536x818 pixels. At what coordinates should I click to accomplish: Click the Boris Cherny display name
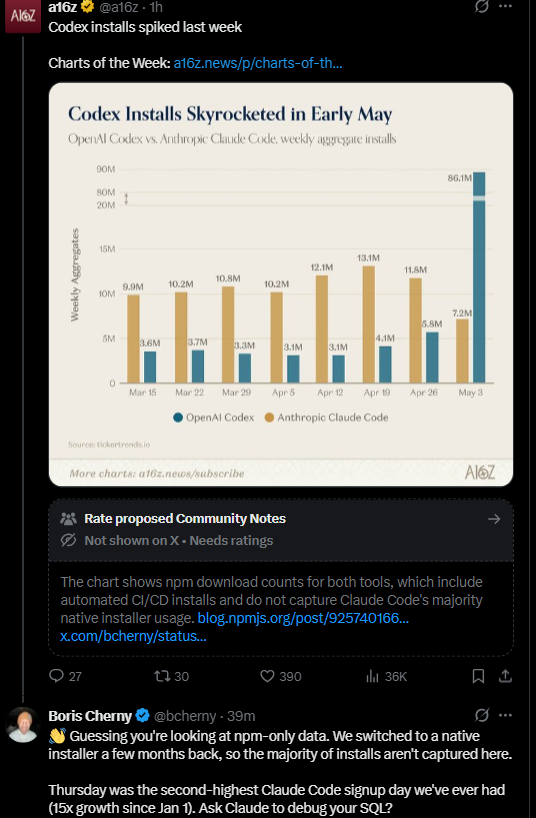tap(90, 716)
